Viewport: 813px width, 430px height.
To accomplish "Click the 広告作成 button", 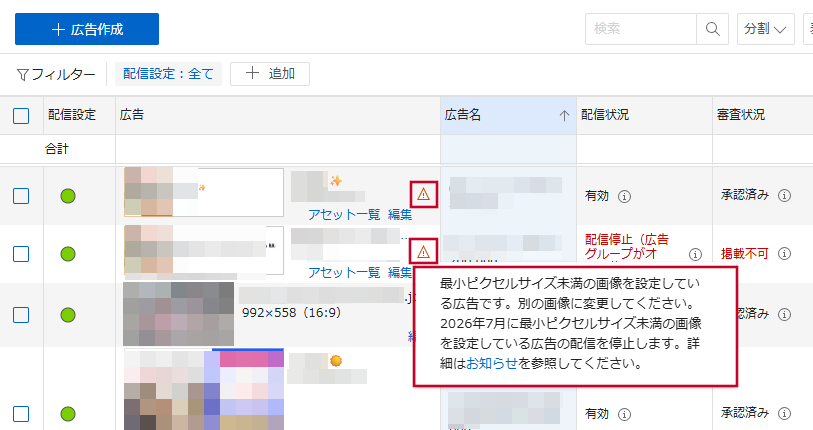I will [x=87, y=29].
